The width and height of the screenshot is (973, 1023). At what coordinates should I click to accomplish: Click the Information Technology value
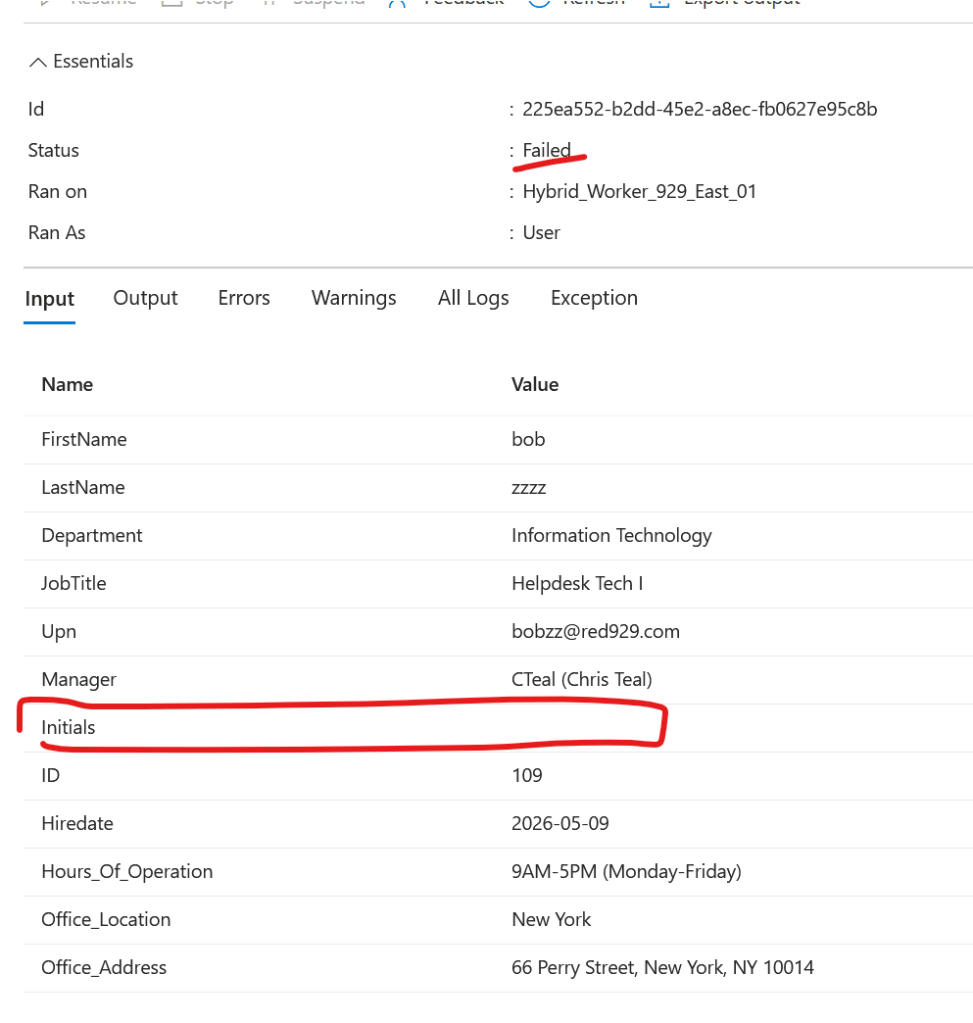click(611, 536)
